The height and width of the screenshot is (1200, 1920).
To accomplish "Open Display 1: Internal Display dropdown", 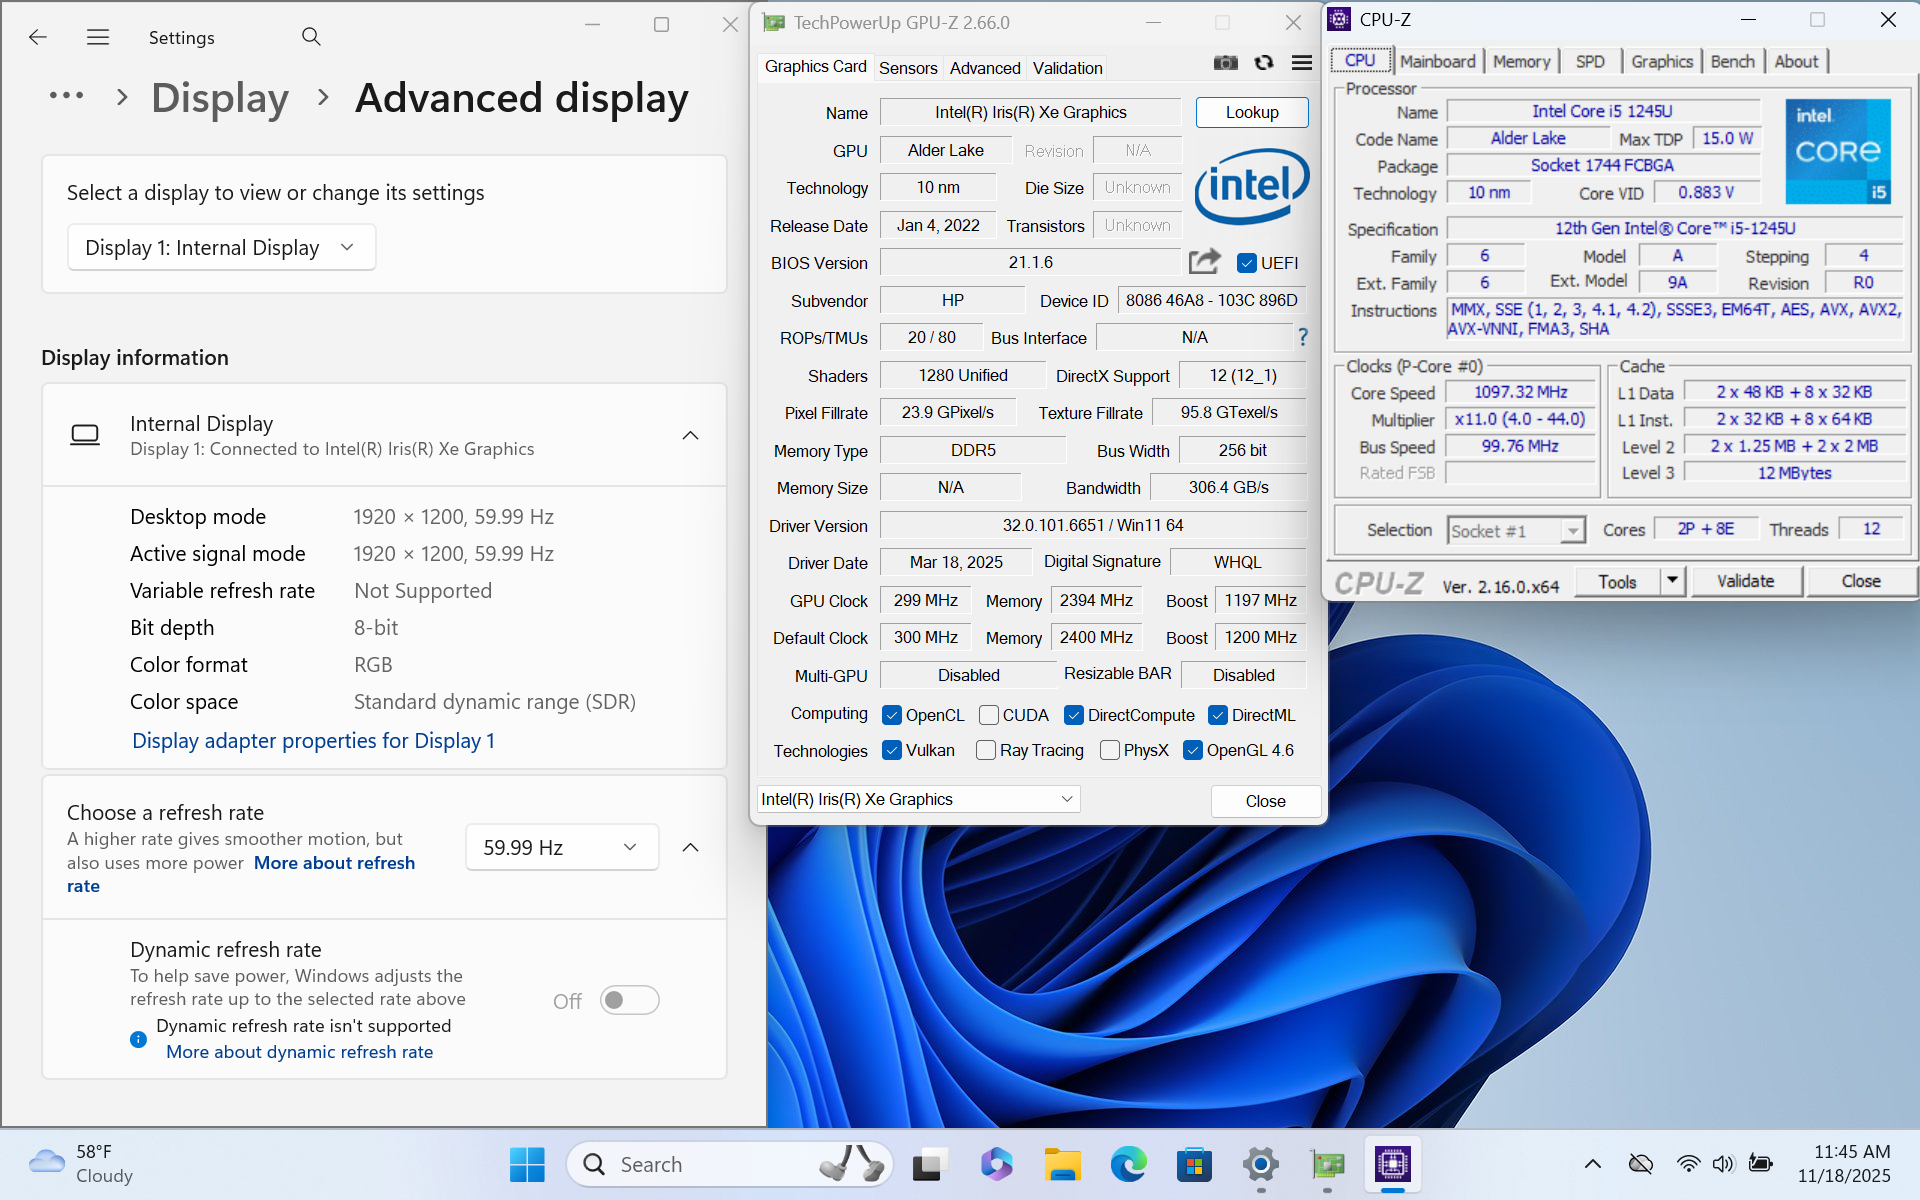I will tap(221, 247).
